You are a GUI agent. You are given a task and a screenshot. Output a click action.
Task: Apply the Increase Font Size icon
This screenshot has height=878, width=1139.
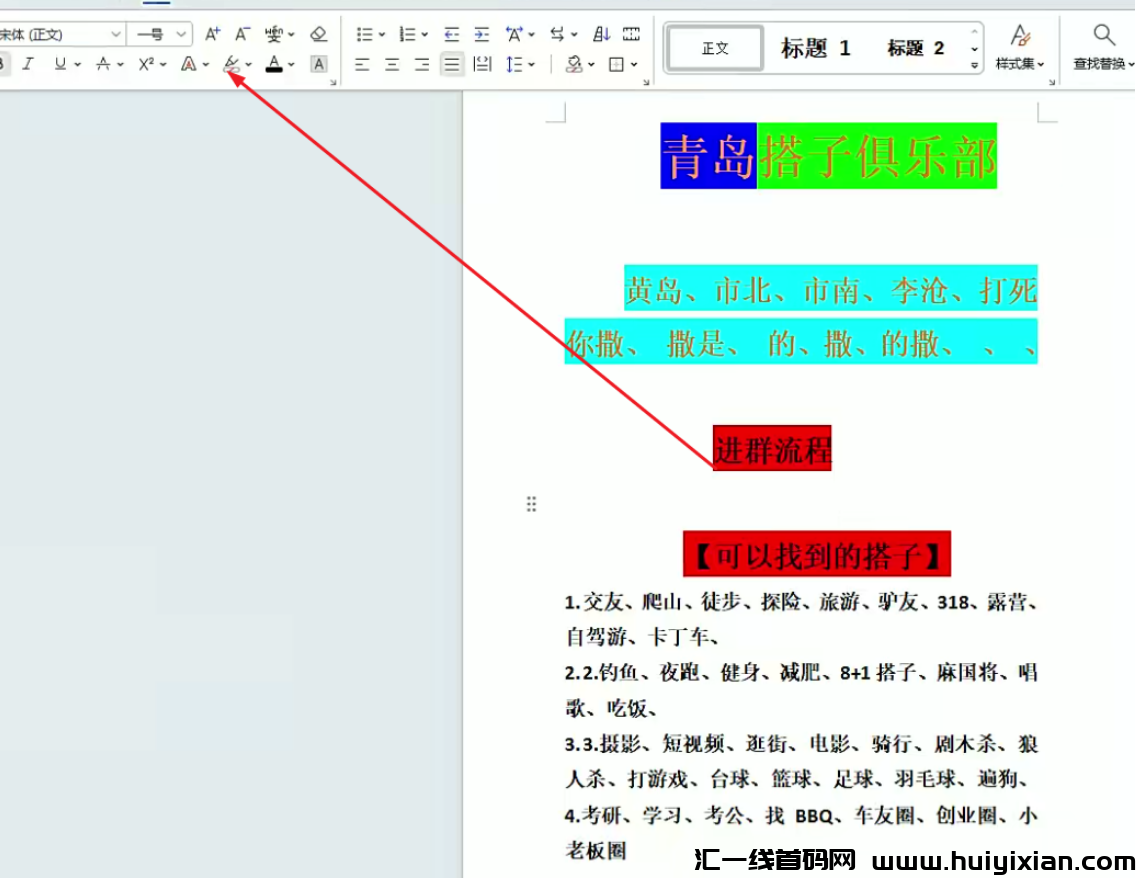tap(211, 33)
